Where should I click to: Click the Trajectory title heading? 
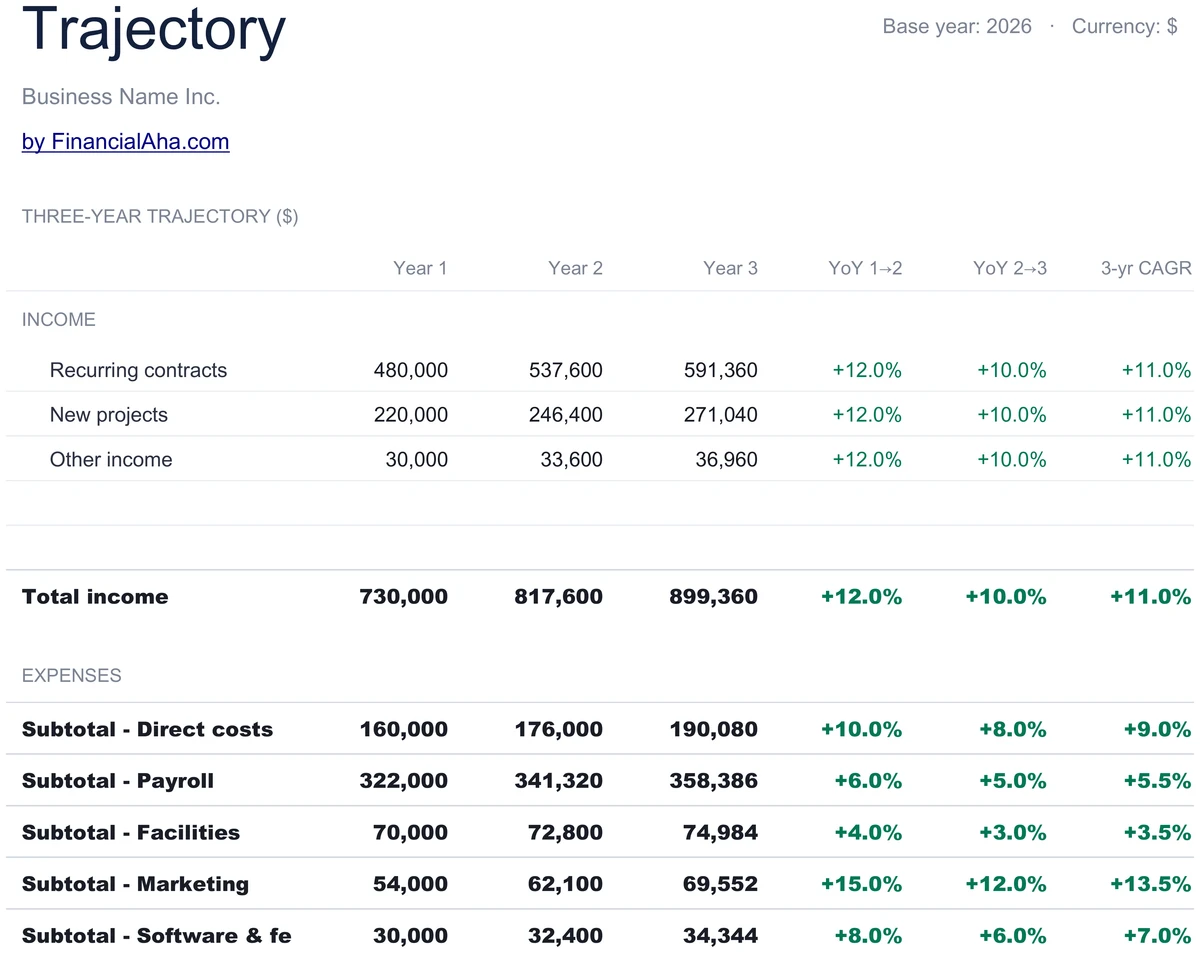click(x=154, y=28)
